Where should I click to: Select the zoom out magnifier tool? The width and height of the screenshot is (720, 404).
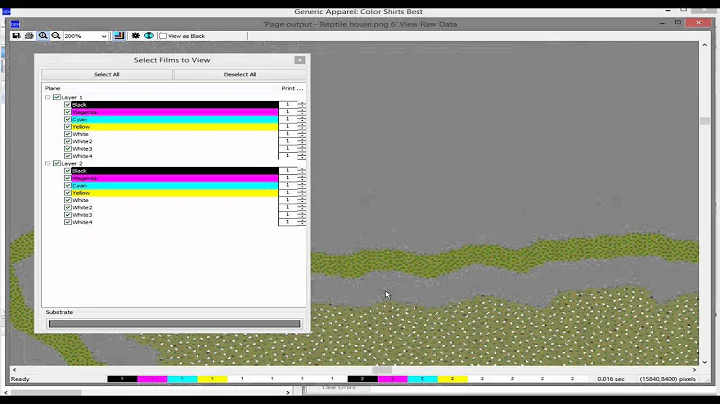point(56,36)
